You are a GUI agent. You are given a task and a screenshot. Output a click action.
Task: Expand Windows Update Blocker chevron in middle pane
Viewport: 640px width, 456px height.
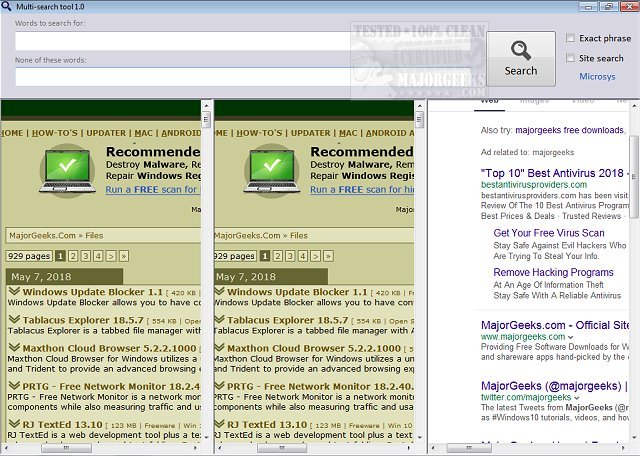219,291
